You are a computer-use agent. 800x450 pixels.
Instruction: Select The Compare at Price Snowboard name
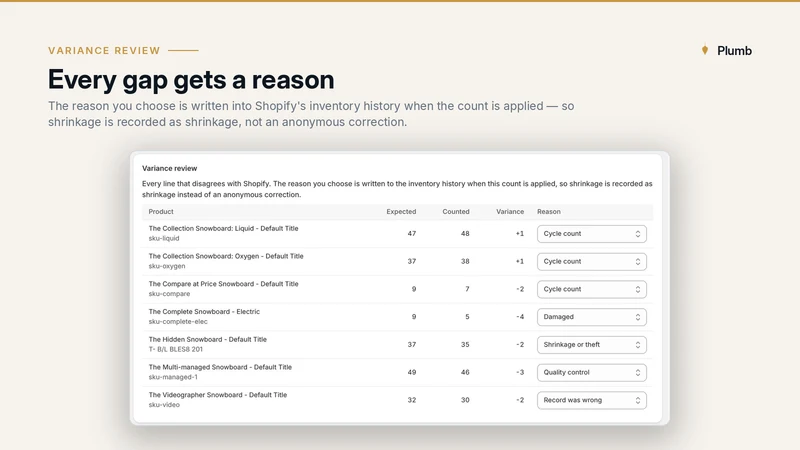(x=223, y=284)
